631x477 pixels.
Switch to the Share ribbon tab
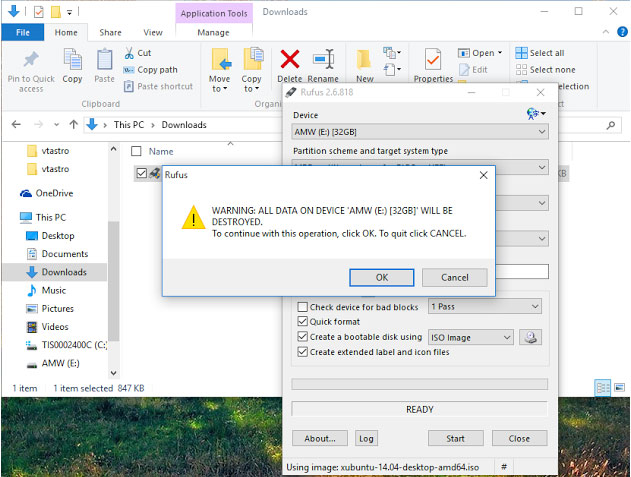[110, 33]
